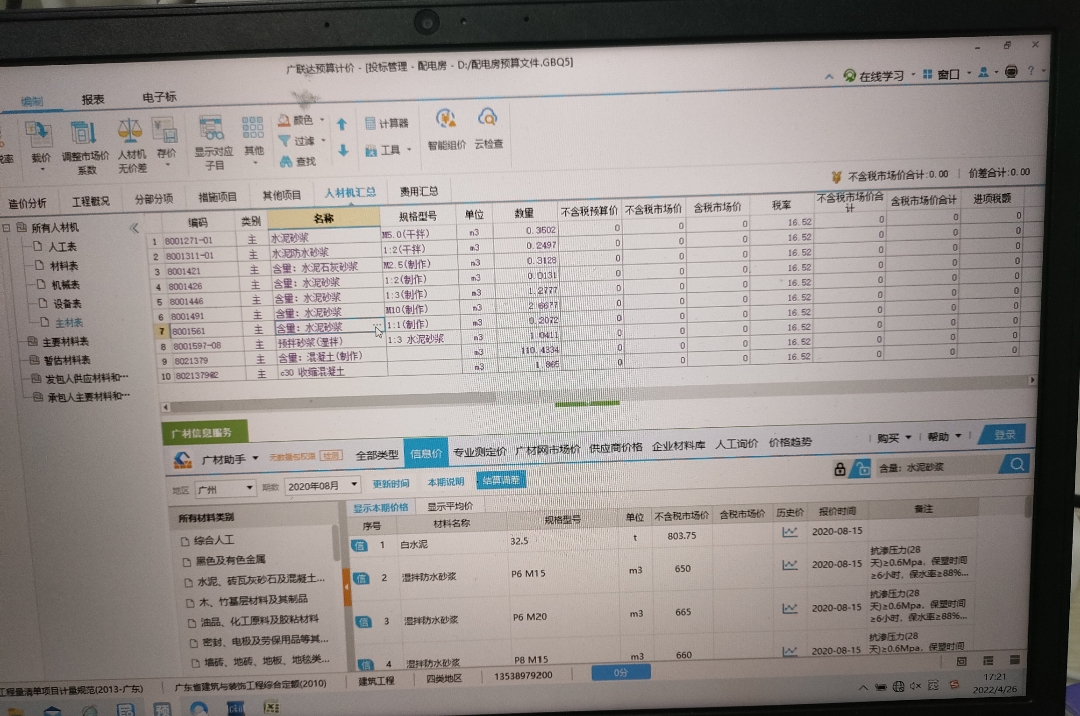Select 人工表 in the tree
The height and width of the screenshot is (716, 1080).
(62, 246)
